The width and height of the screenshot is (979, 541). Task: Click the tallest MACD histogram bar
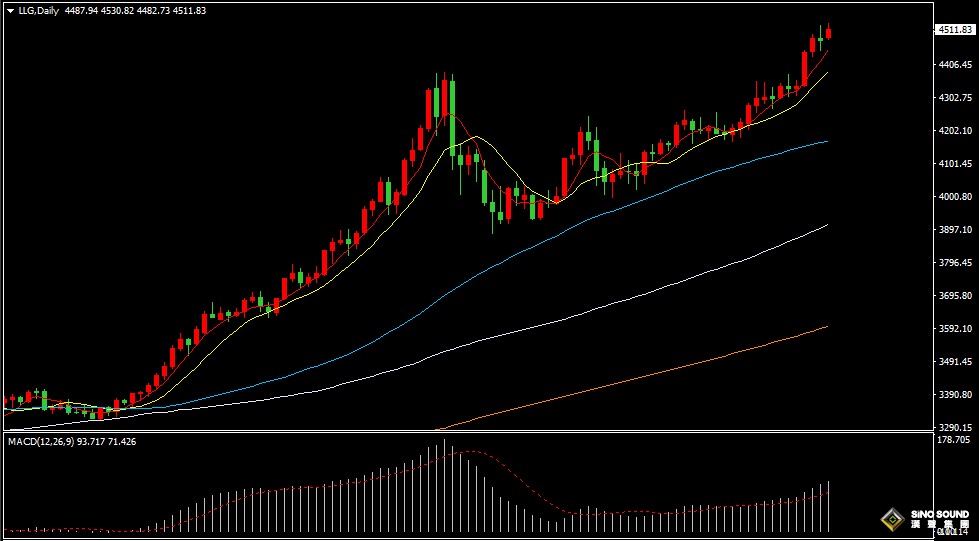[445, 490]
